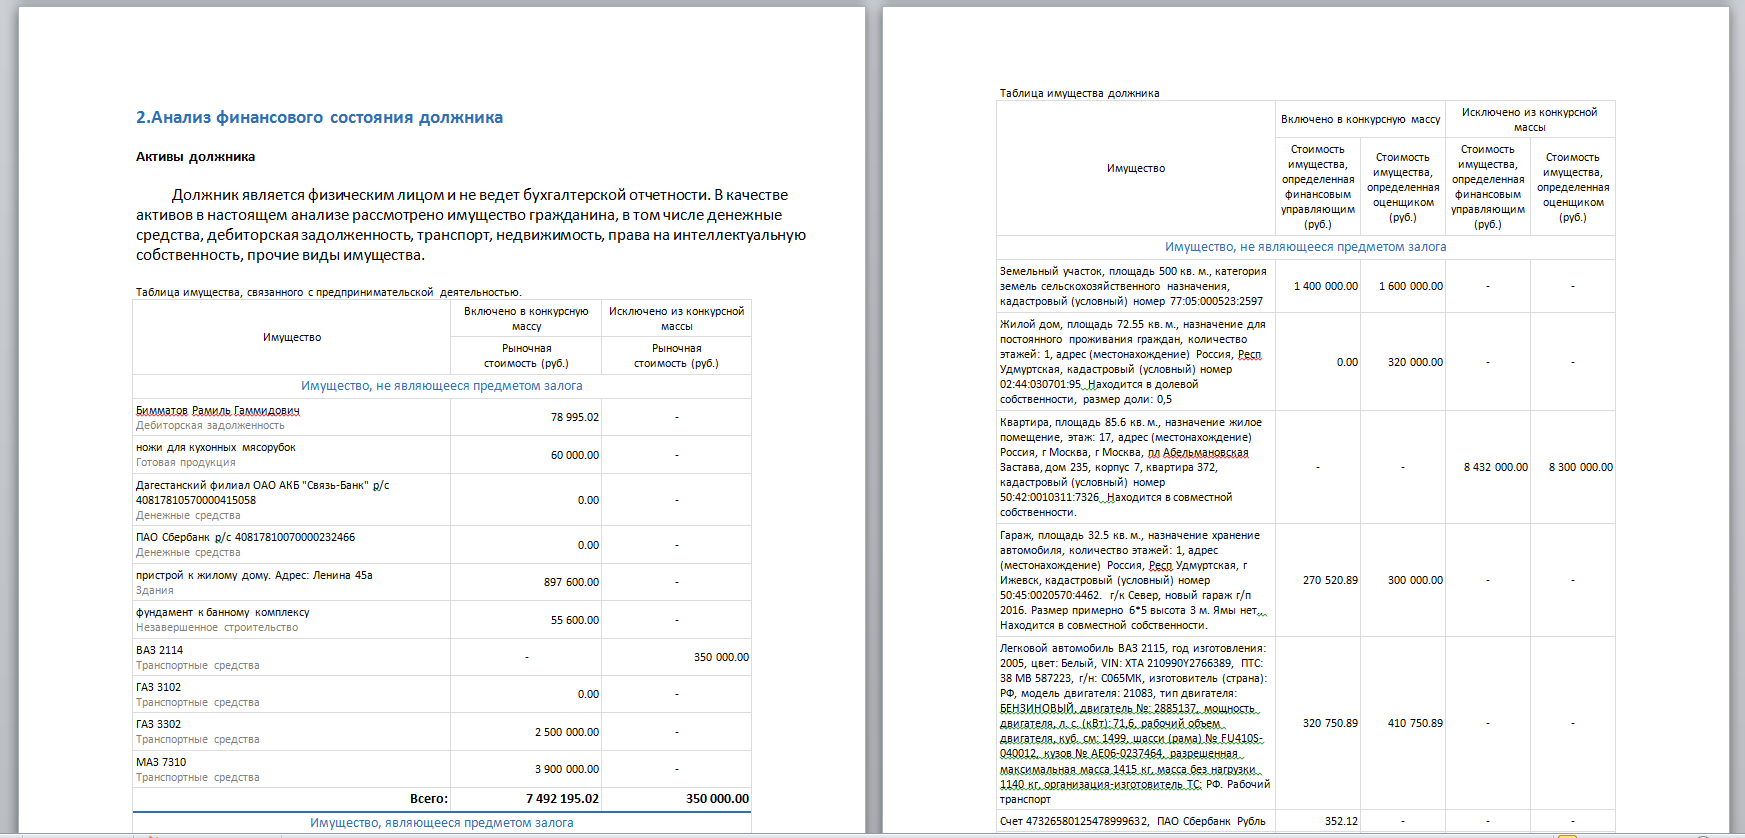Click the total value 7 492 195.02
Screen dimensions: 1745x838
pyautogui.click(x=562, y=799)
